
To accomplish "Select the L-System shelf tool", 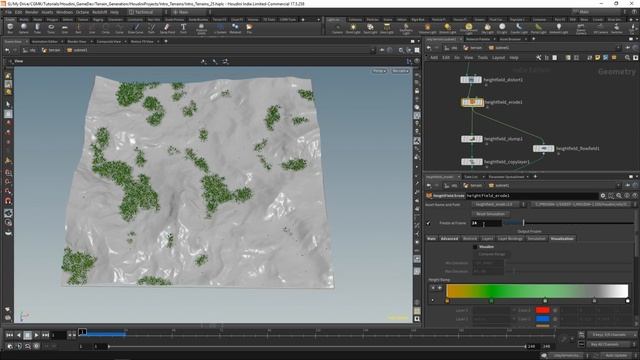I will coord(220,28).
